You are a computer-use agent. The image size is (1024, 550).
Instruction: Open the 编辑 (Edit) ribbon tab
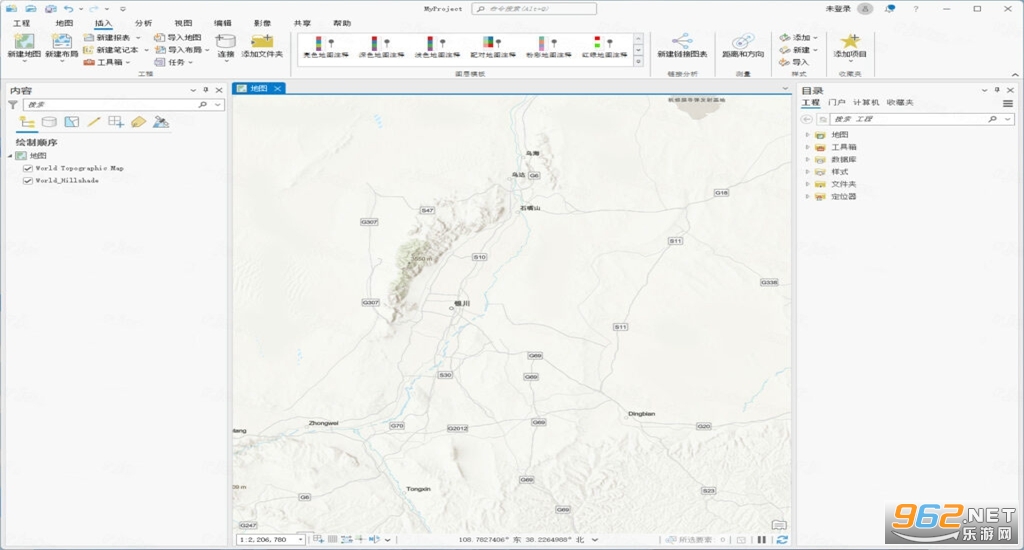pos(223,23)
